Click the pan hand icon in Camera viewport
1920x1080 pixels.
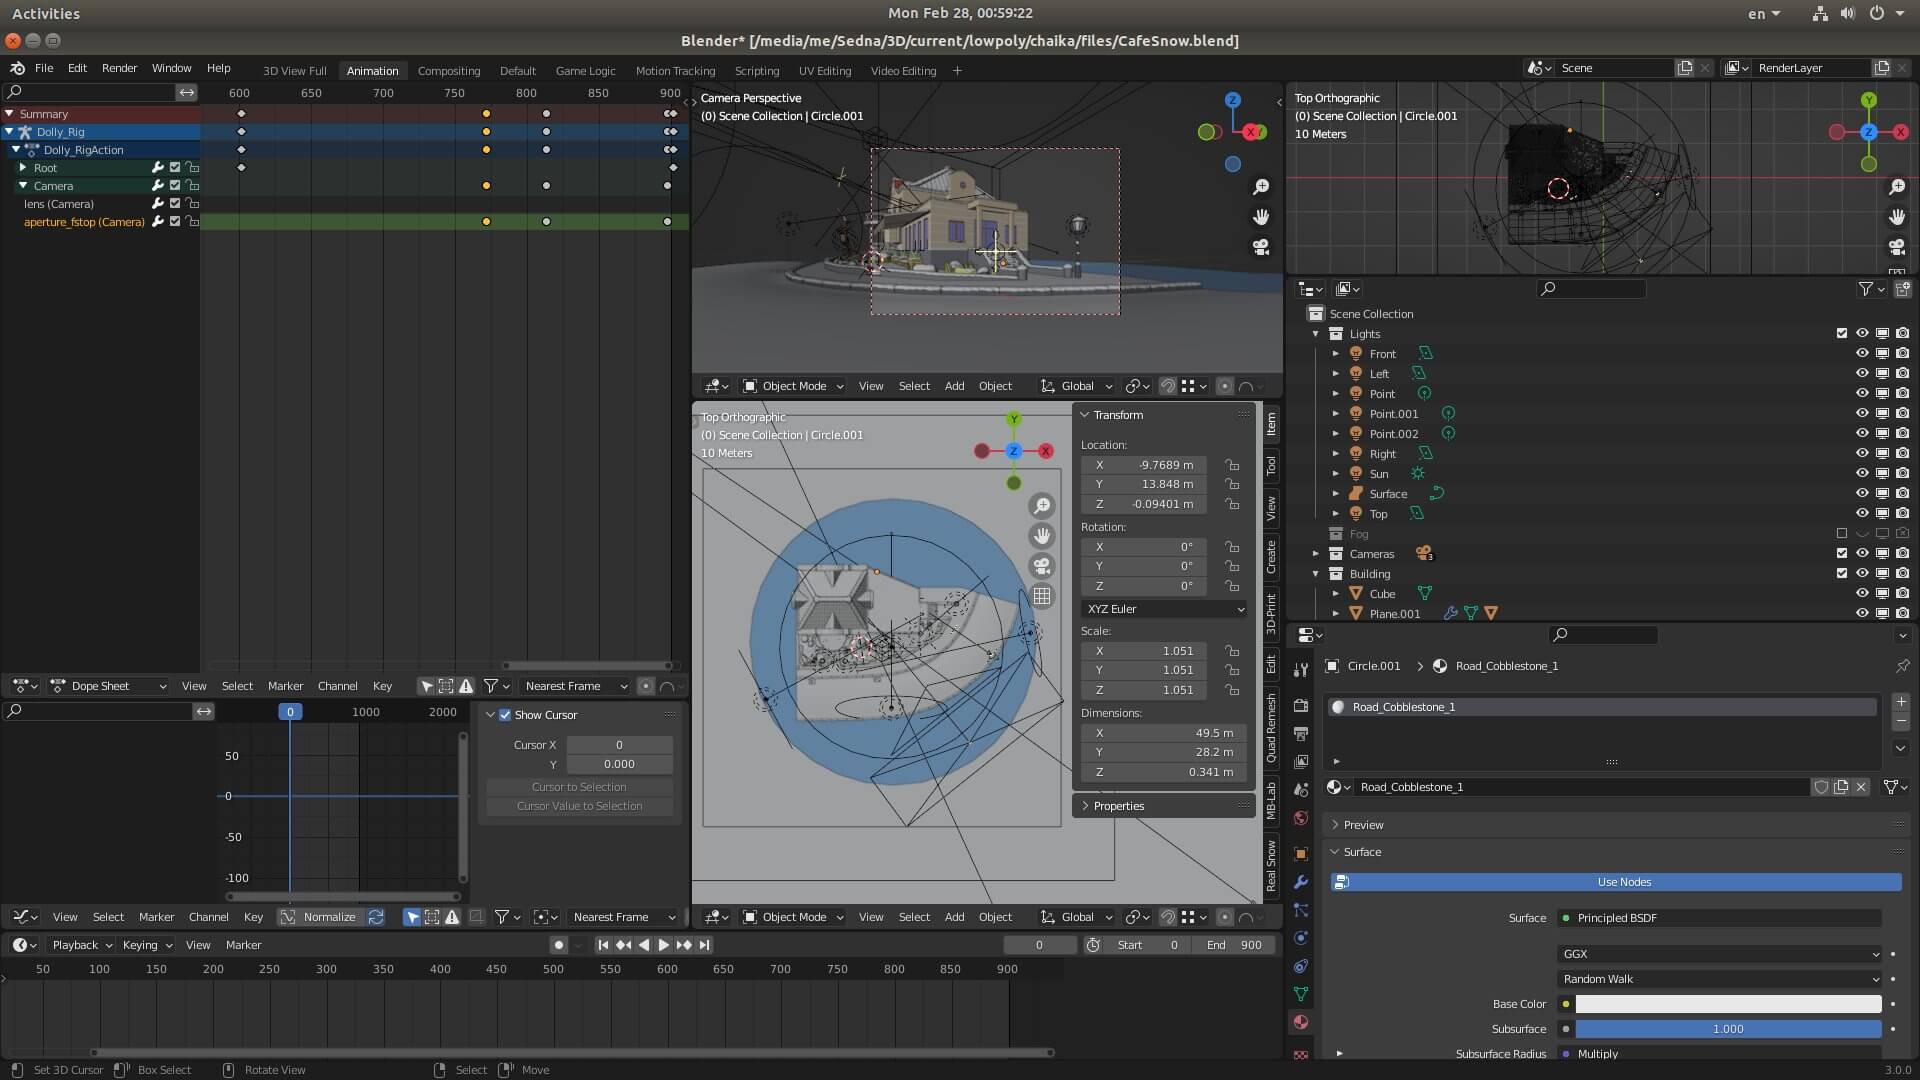click(1261, 217)
